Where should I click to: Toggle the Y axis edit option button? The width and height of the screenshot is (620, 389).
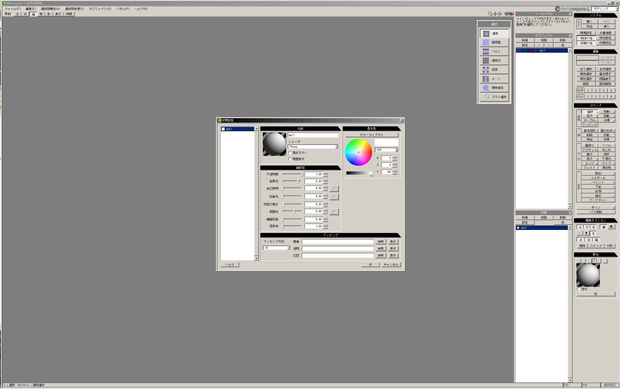[x=587, y=227]
